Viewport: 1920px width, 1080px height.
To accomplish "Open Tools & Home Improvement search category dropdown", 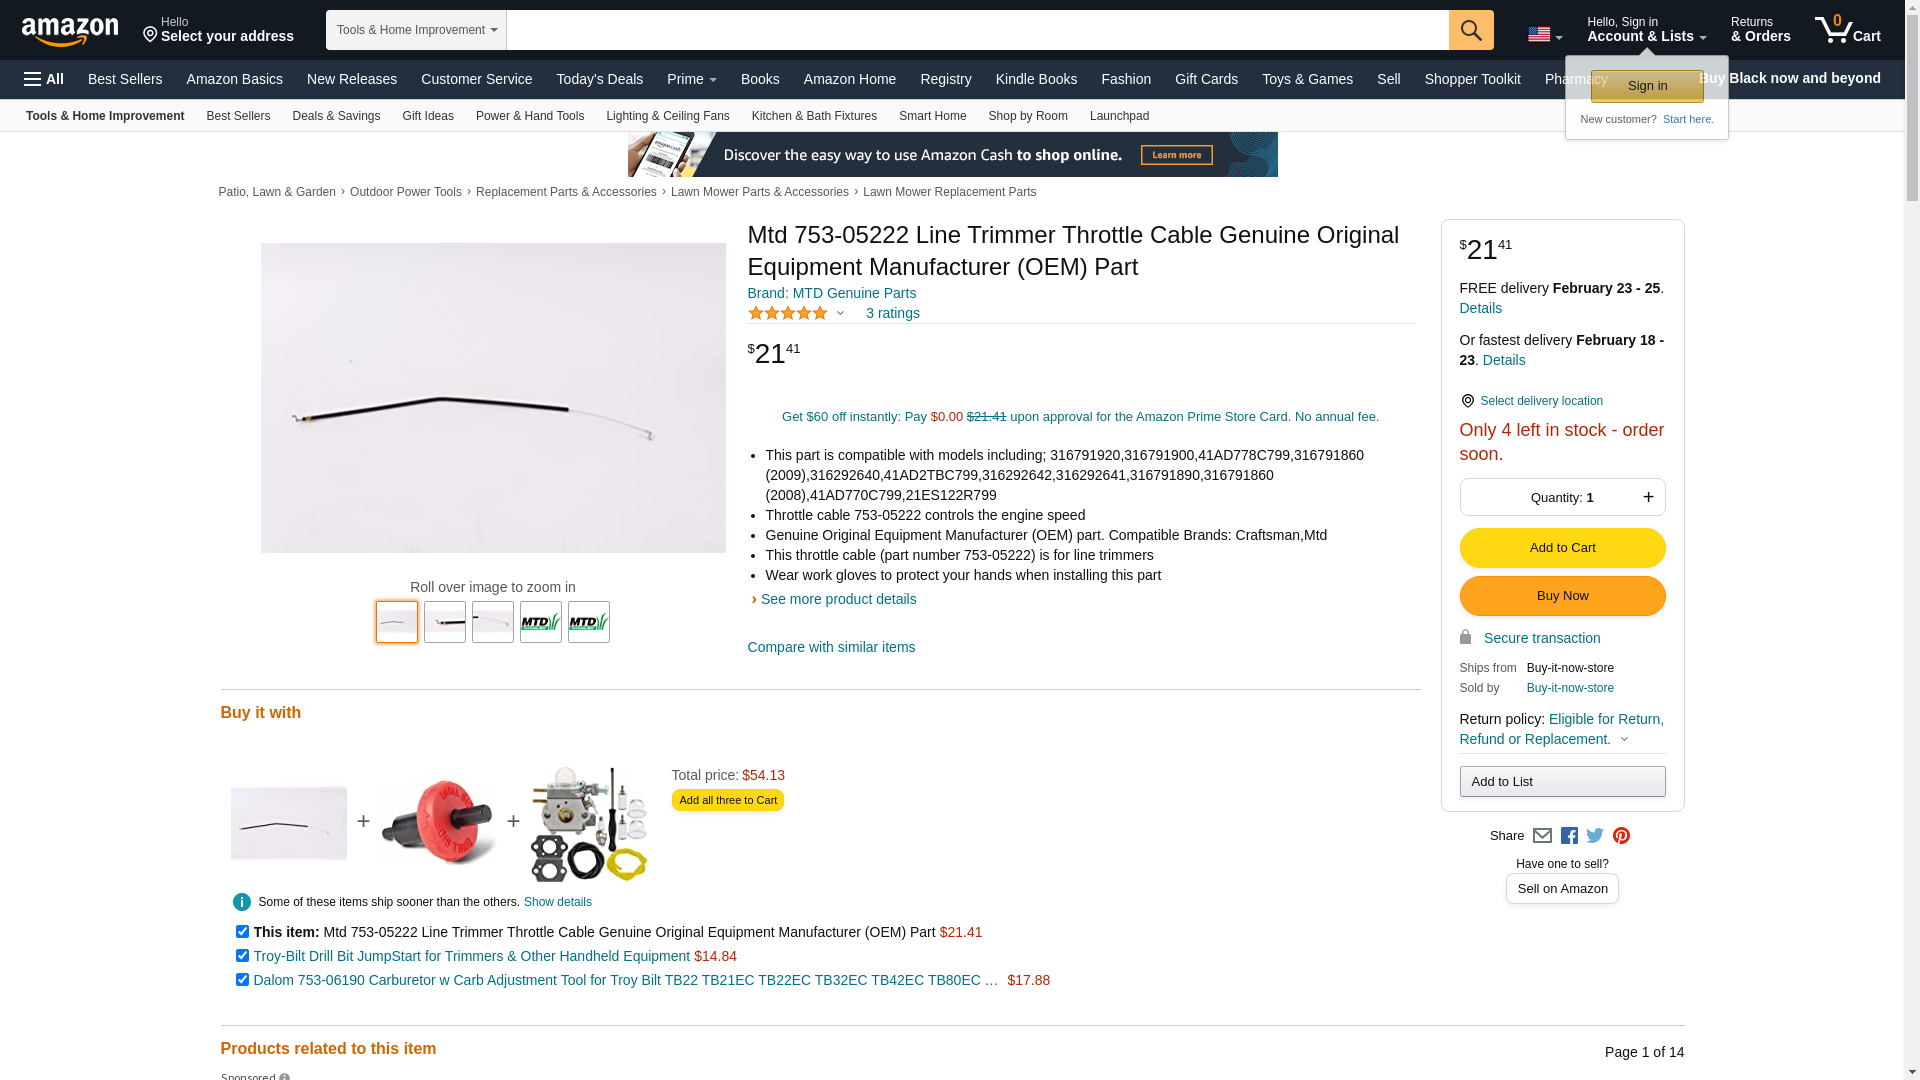I will [x=416, y=30].
